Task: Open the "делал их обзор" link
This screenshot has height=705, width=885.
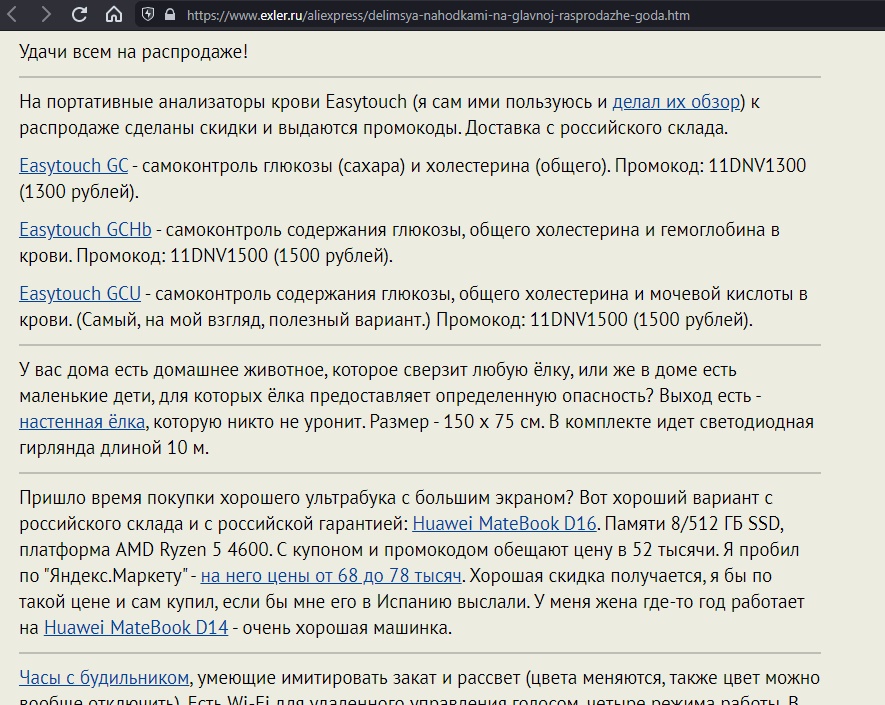Action: 676,102
